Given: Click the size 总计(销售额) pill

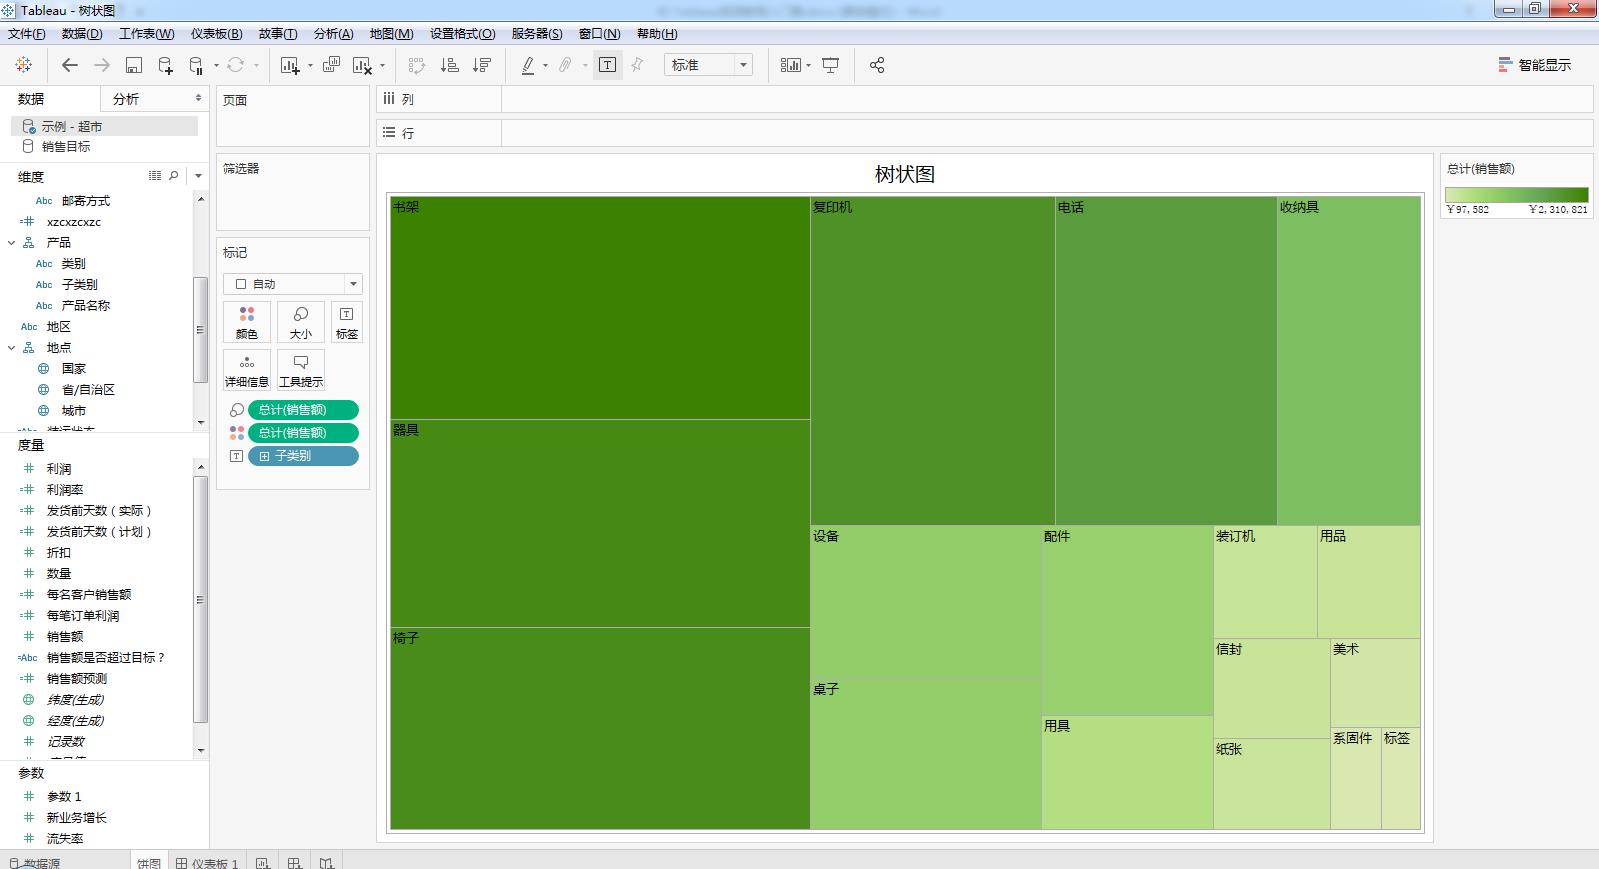Looking at the screenshot, I should [x=303, y=410].
